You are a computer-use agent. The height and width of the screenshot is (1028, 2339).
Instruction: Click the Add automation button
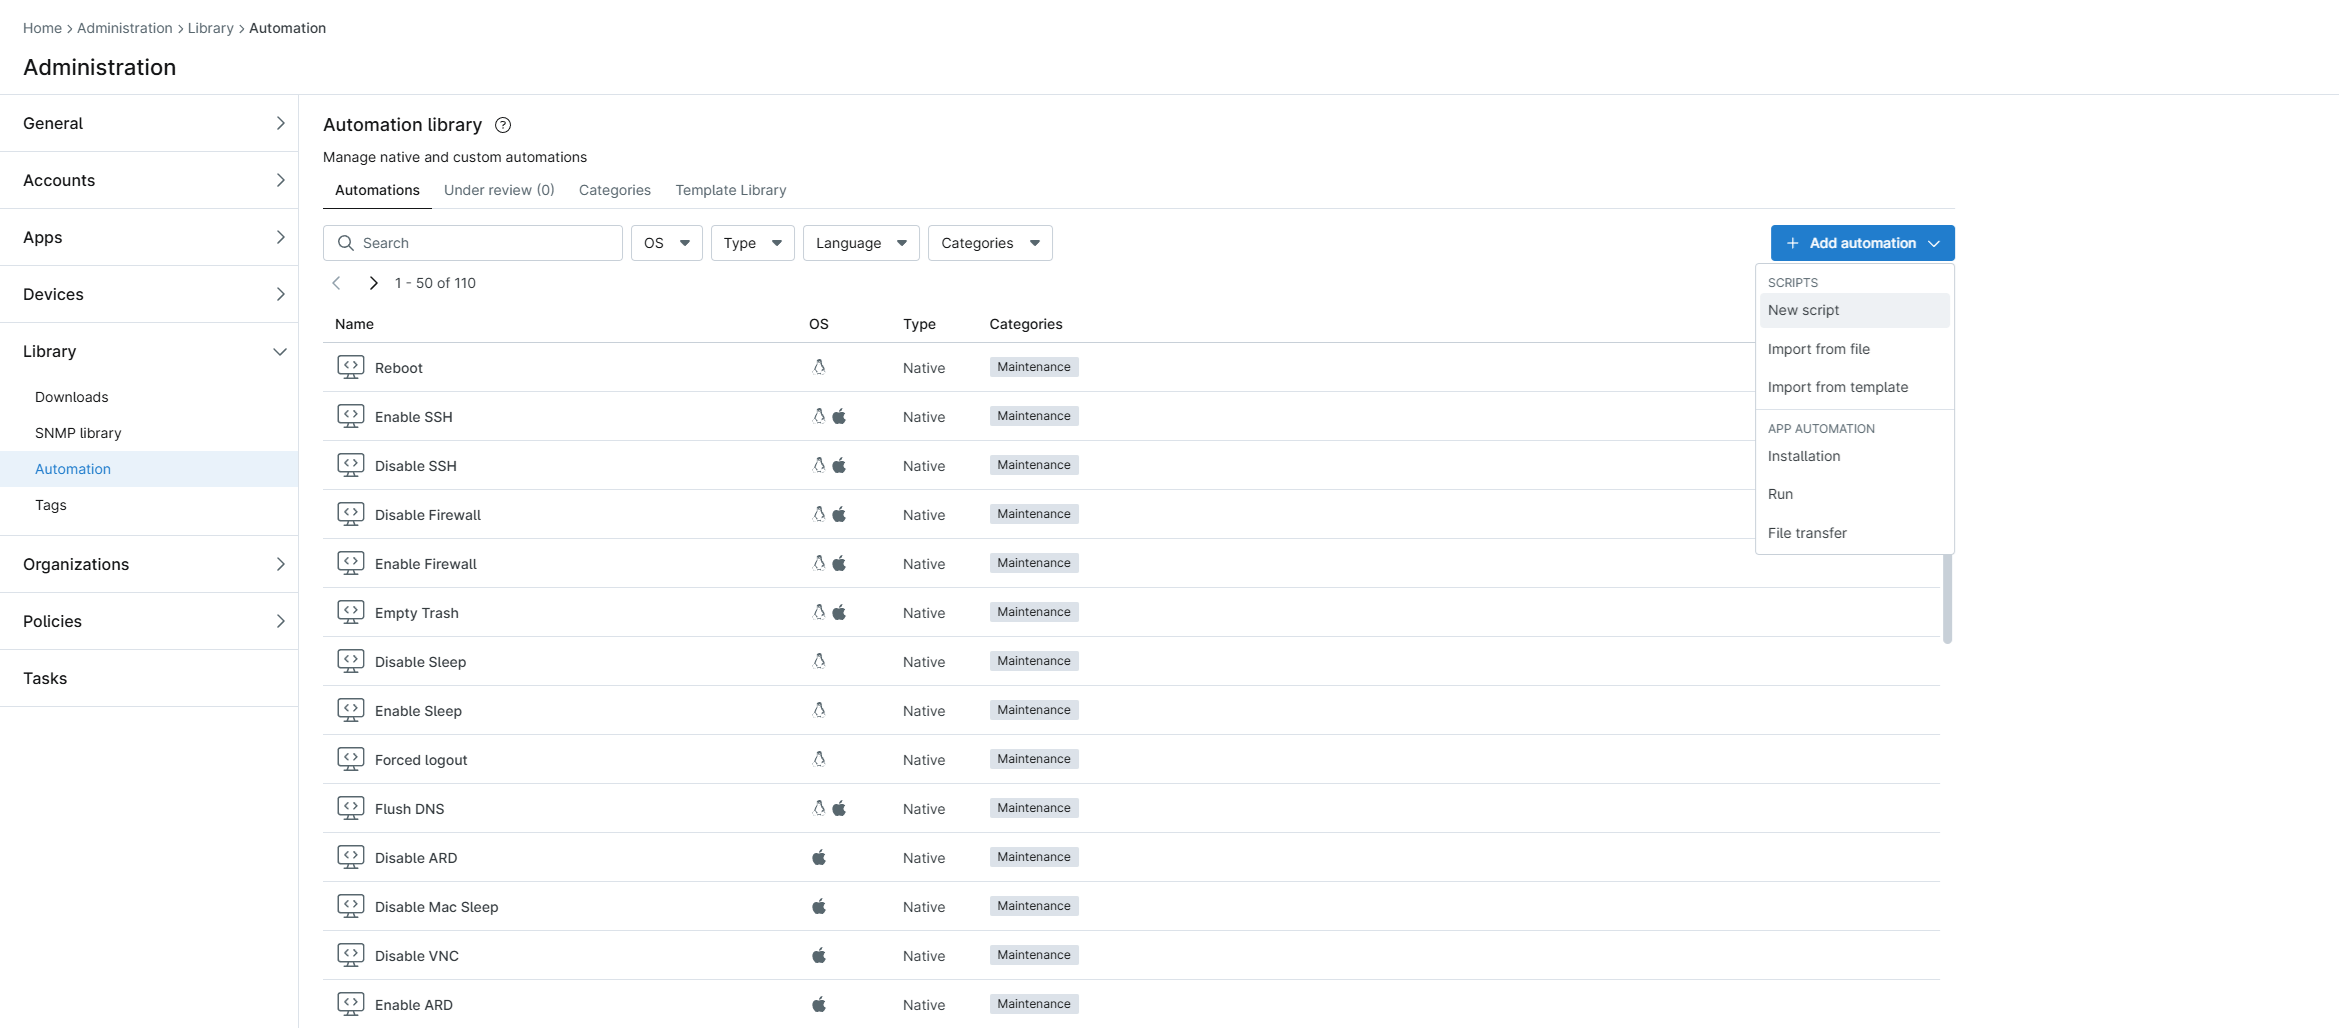(1862, 243)
